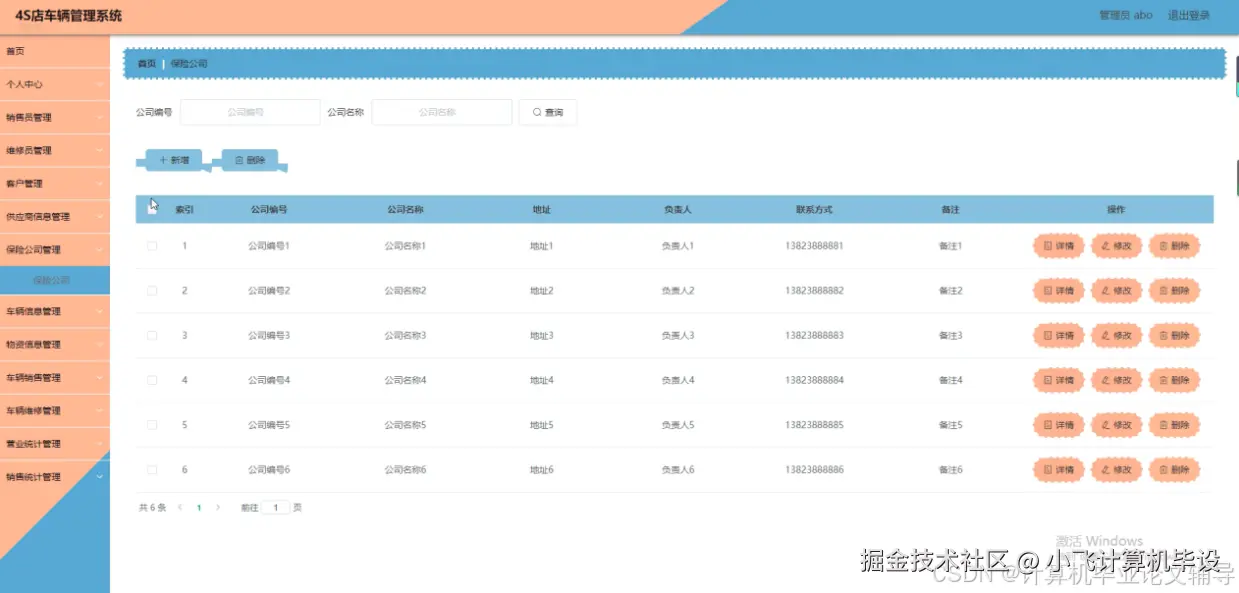Click the 修改 icon on 公司编号5 row
The image size is (1239, 593).
tap(1115, 424)
